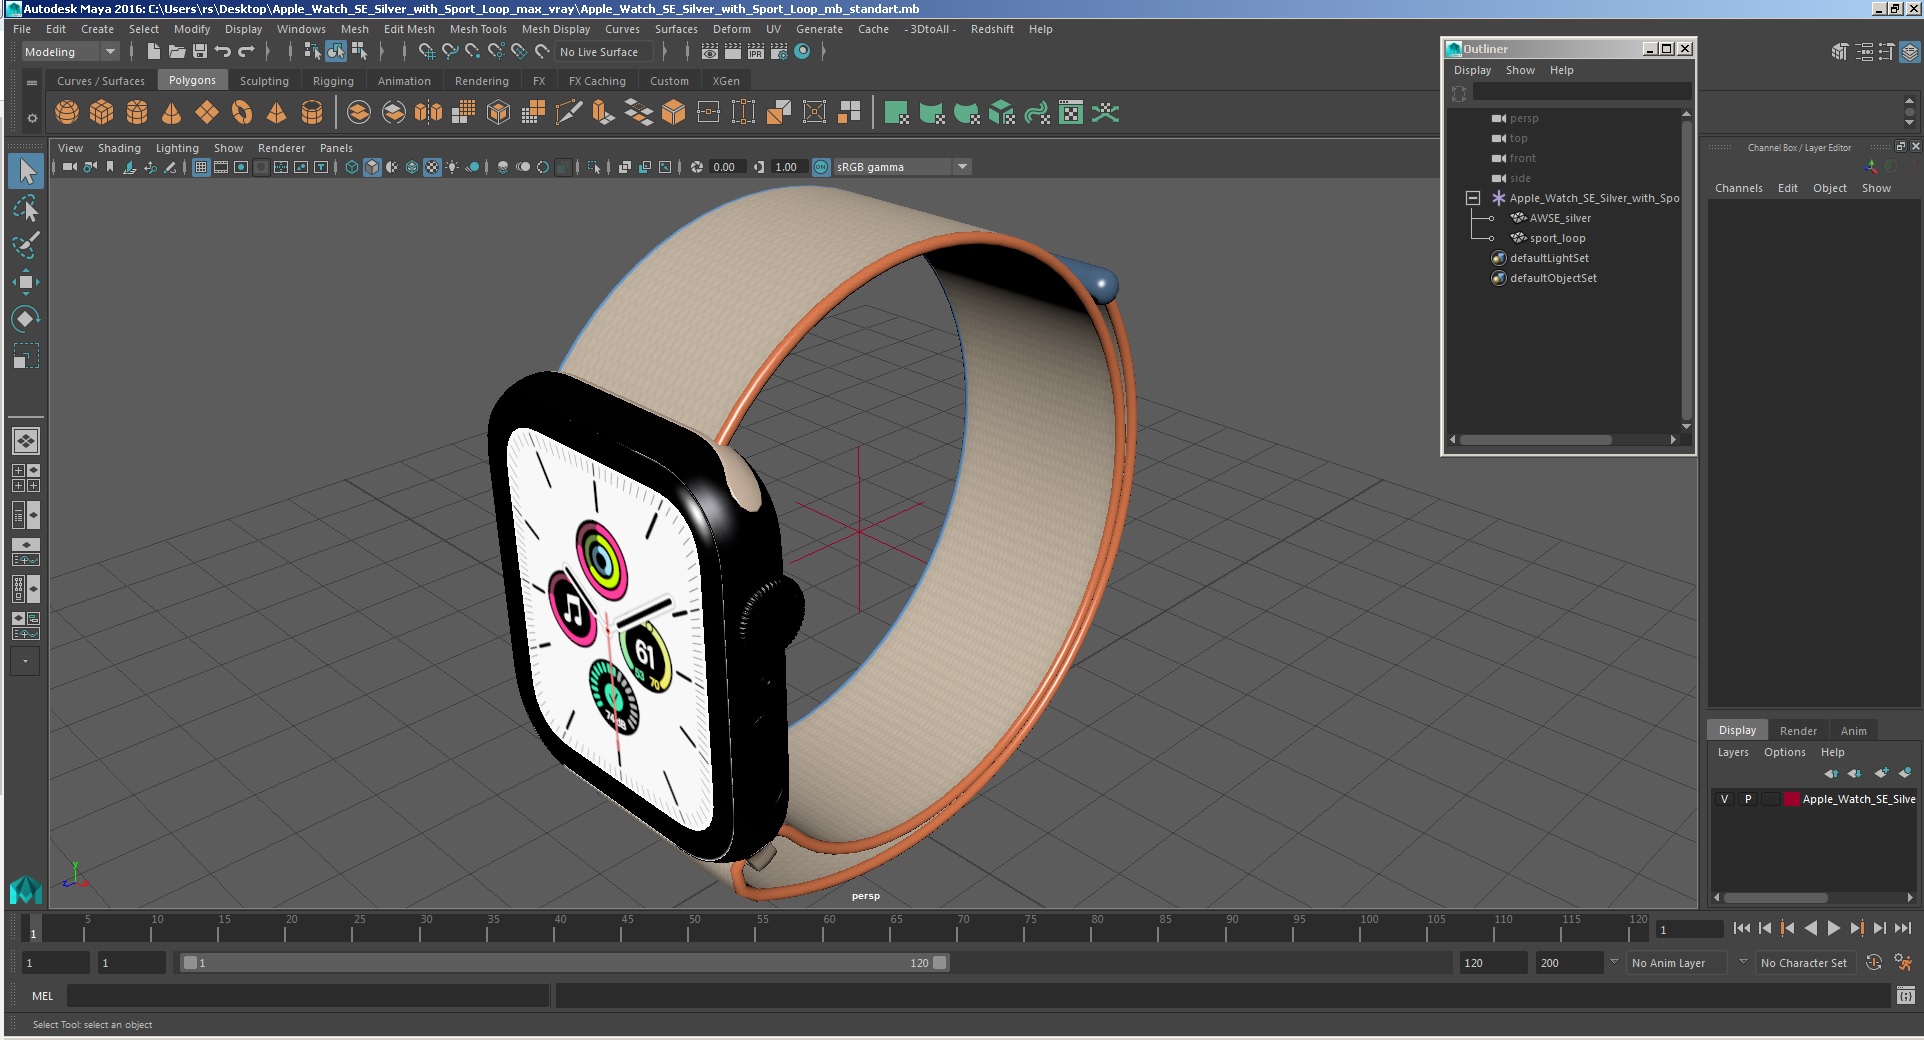Create a polygon cube from the shelf
This screenshot has width=1924, height=1040.
tap(102, 113)
